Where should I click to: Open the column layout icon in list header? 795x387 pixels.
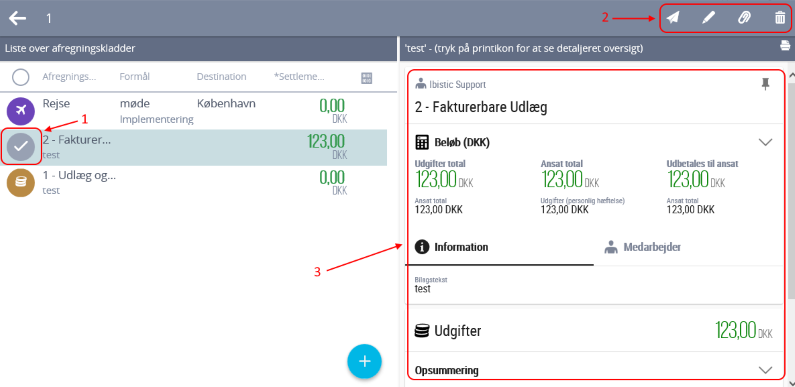pos(367,78)
